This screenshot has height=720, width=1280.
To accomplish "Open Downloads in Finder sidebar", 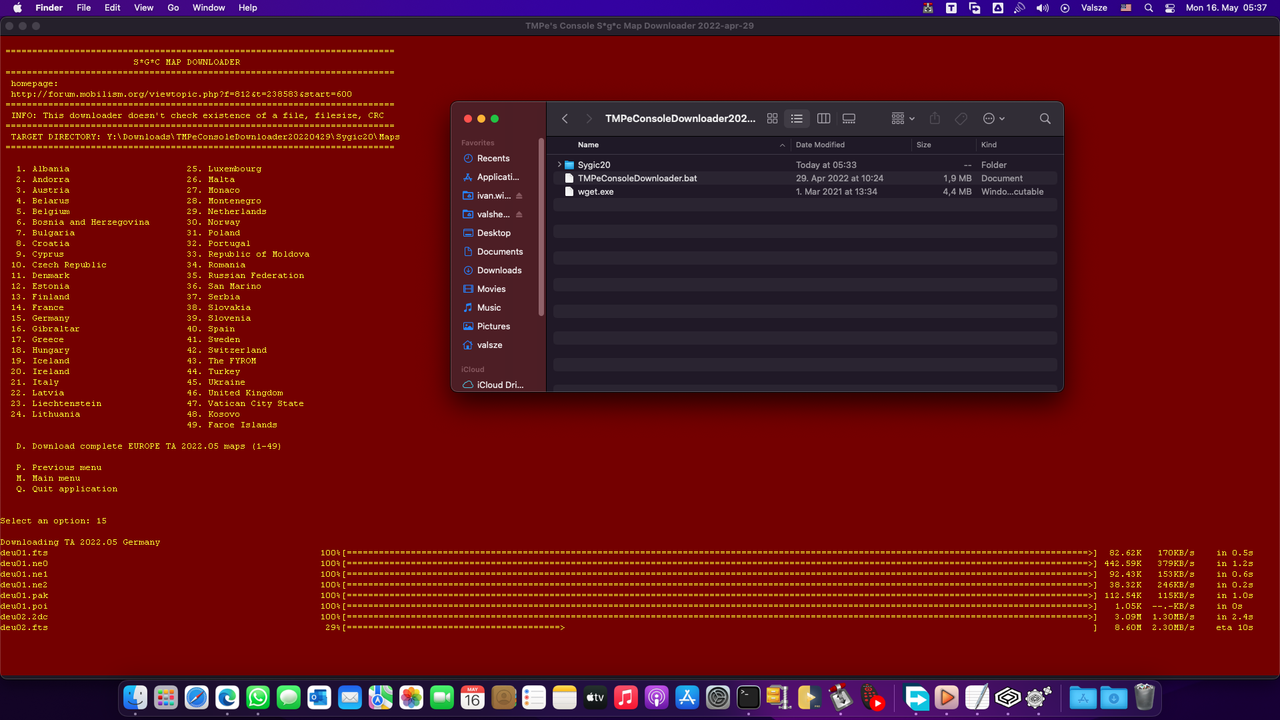I will click(x=499, y=270).
